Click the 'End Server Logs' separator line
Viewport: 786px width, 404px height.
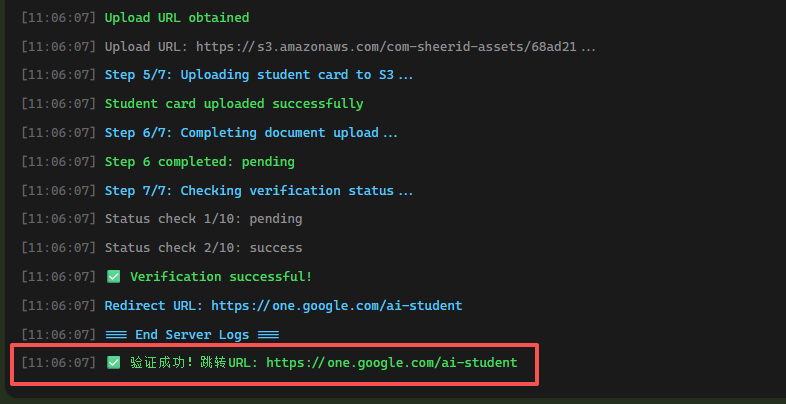point(192,335)
